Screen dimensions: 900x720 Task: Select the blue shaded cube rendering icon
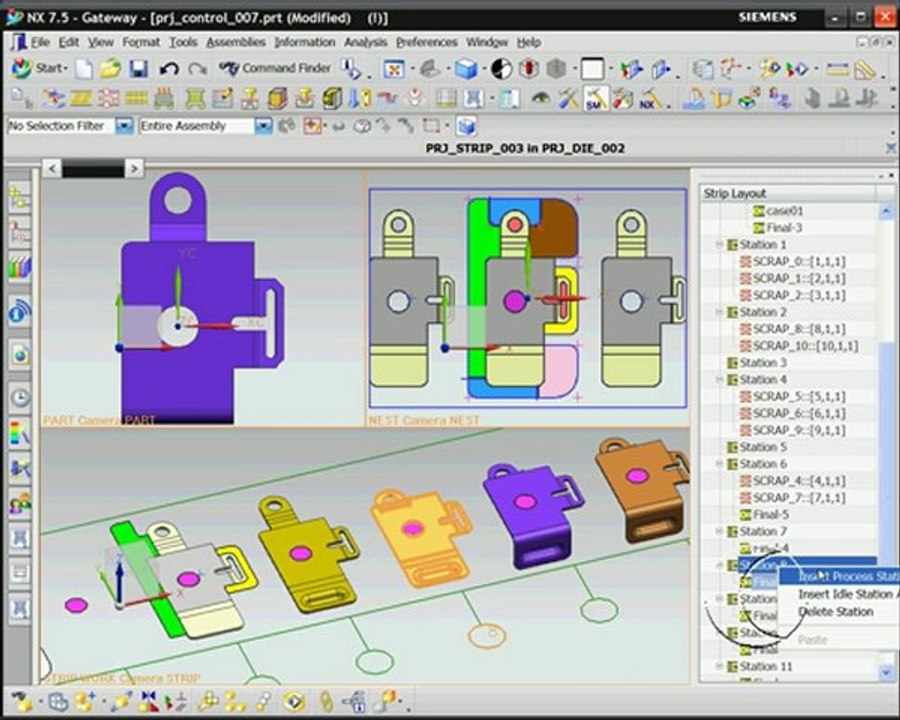(466, 69)
